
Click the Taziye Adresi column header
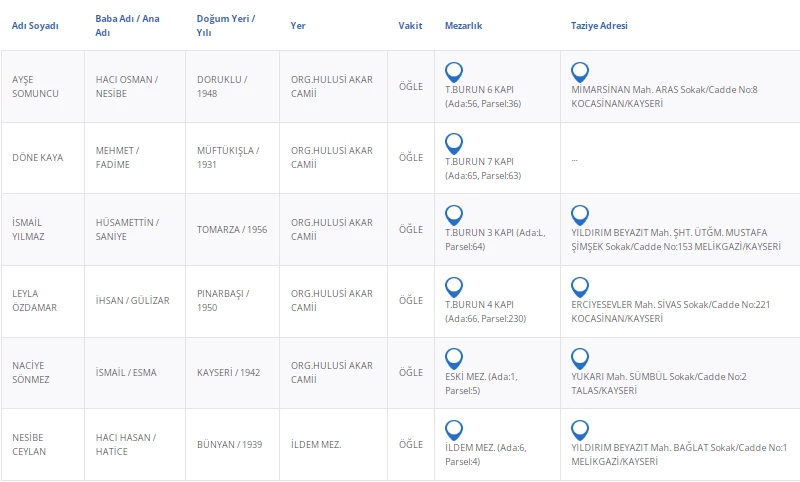pos(600,25)
